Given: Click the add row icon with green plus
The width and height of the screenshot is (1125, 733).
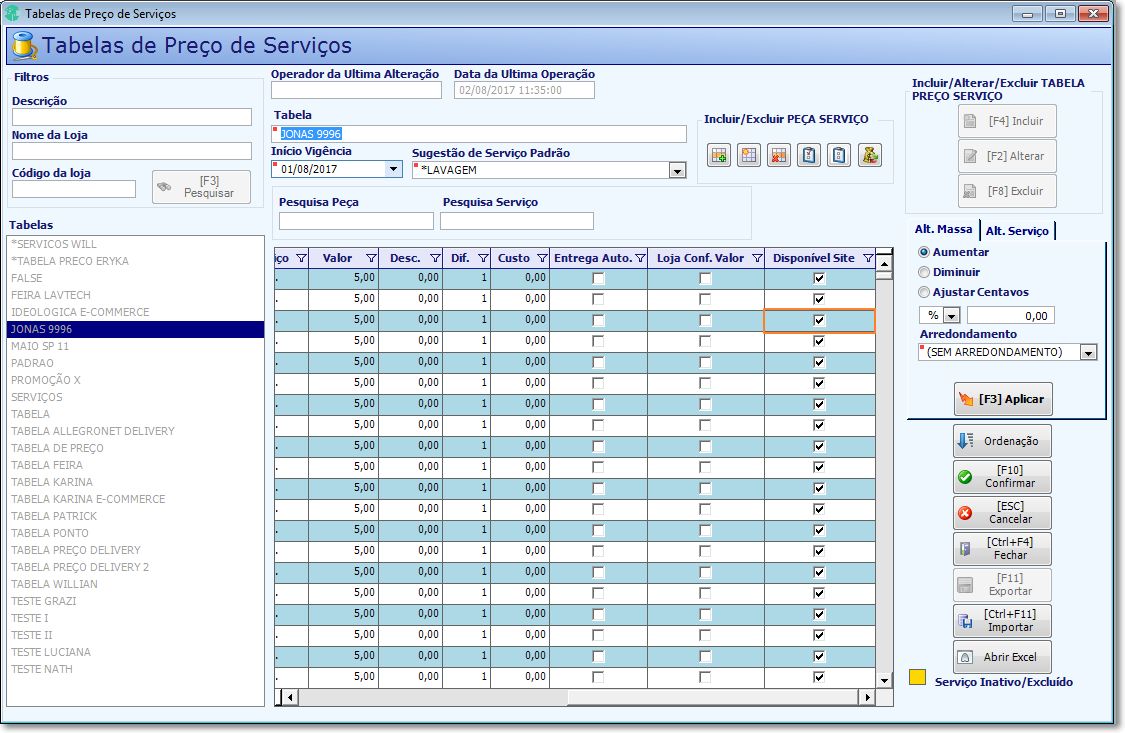Looking at the screenshot, I should point(719,155).
